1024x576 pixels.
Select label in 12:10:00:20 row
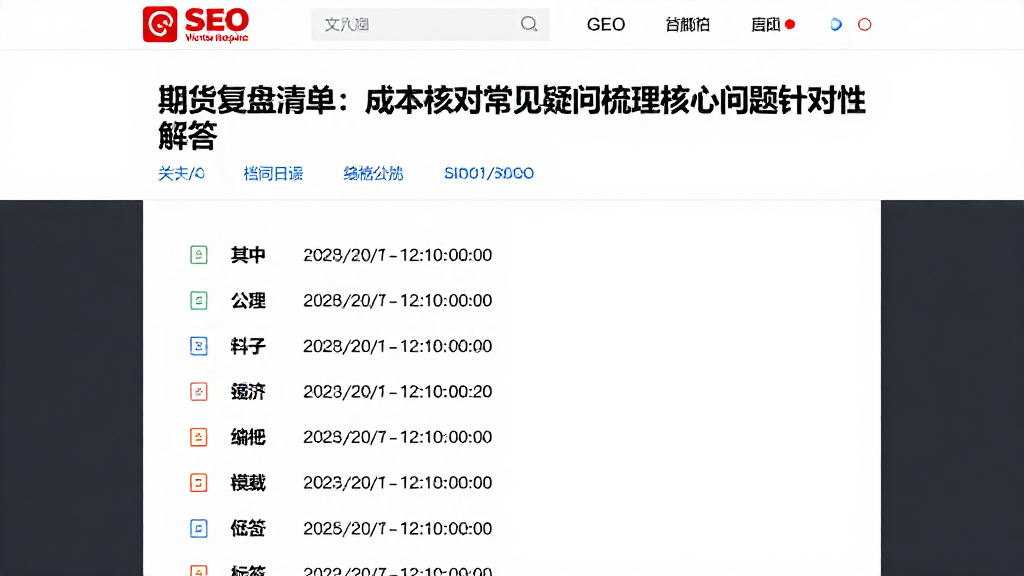click(248, 391)
